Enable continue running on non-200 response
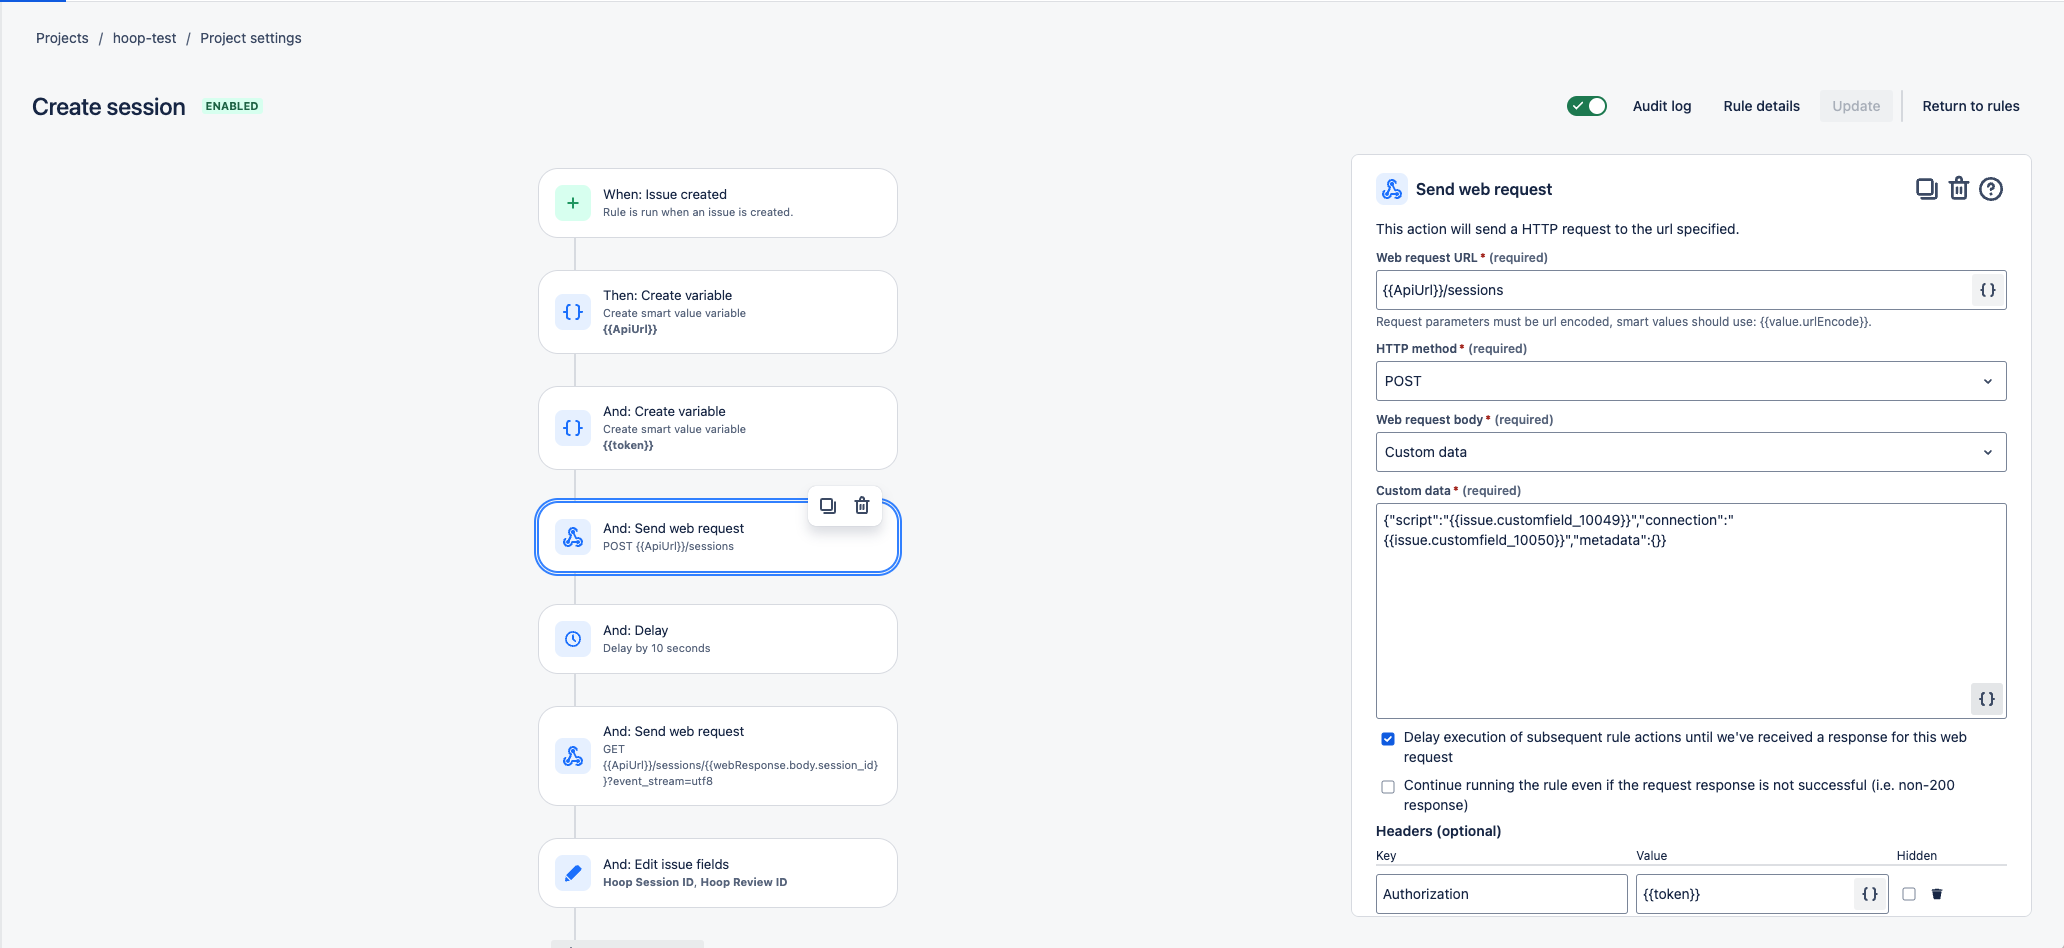This screenshot has height=948, width=2064. tap(1388, 787)
